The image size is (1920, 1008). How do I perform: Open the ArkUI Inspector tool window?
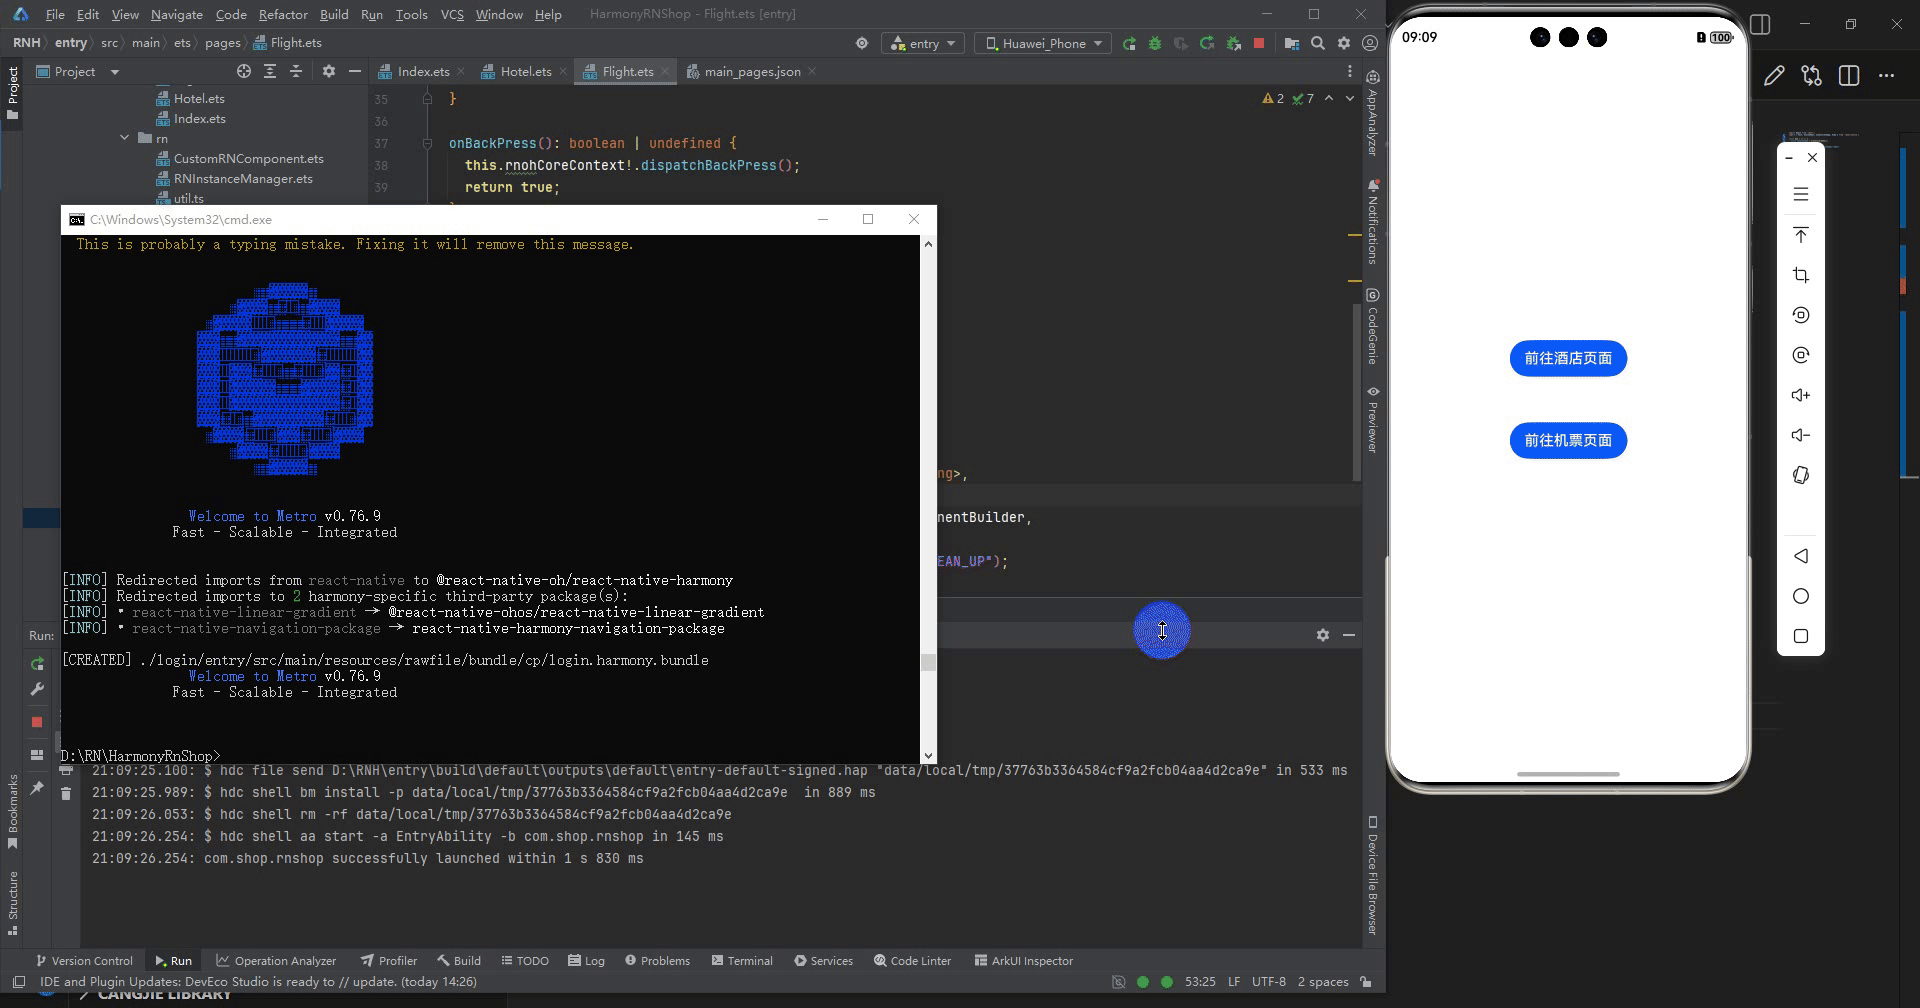tap(1024, 961)
